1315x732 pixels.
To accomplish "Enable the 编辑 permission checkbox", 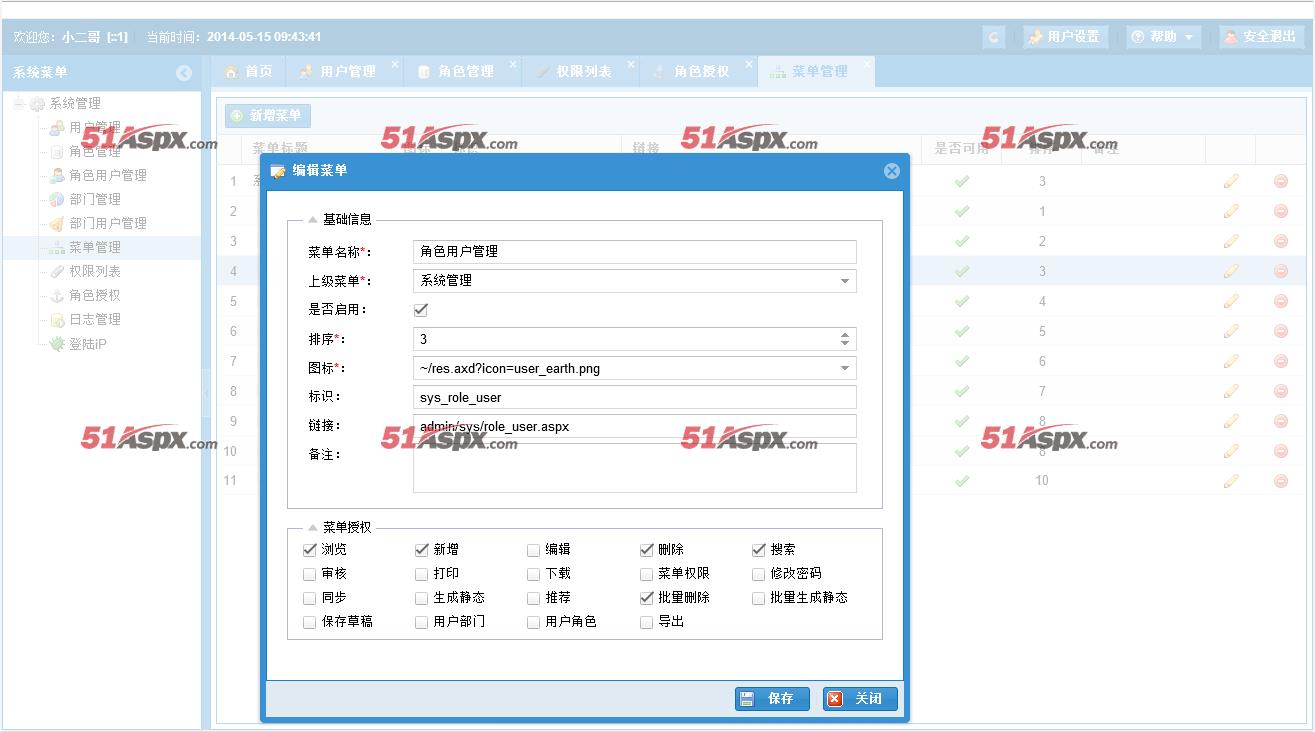I will (534, 550).
